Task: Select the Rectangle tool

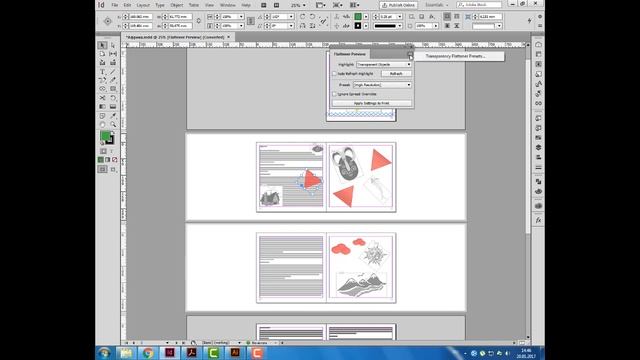Action: (113, 89)
